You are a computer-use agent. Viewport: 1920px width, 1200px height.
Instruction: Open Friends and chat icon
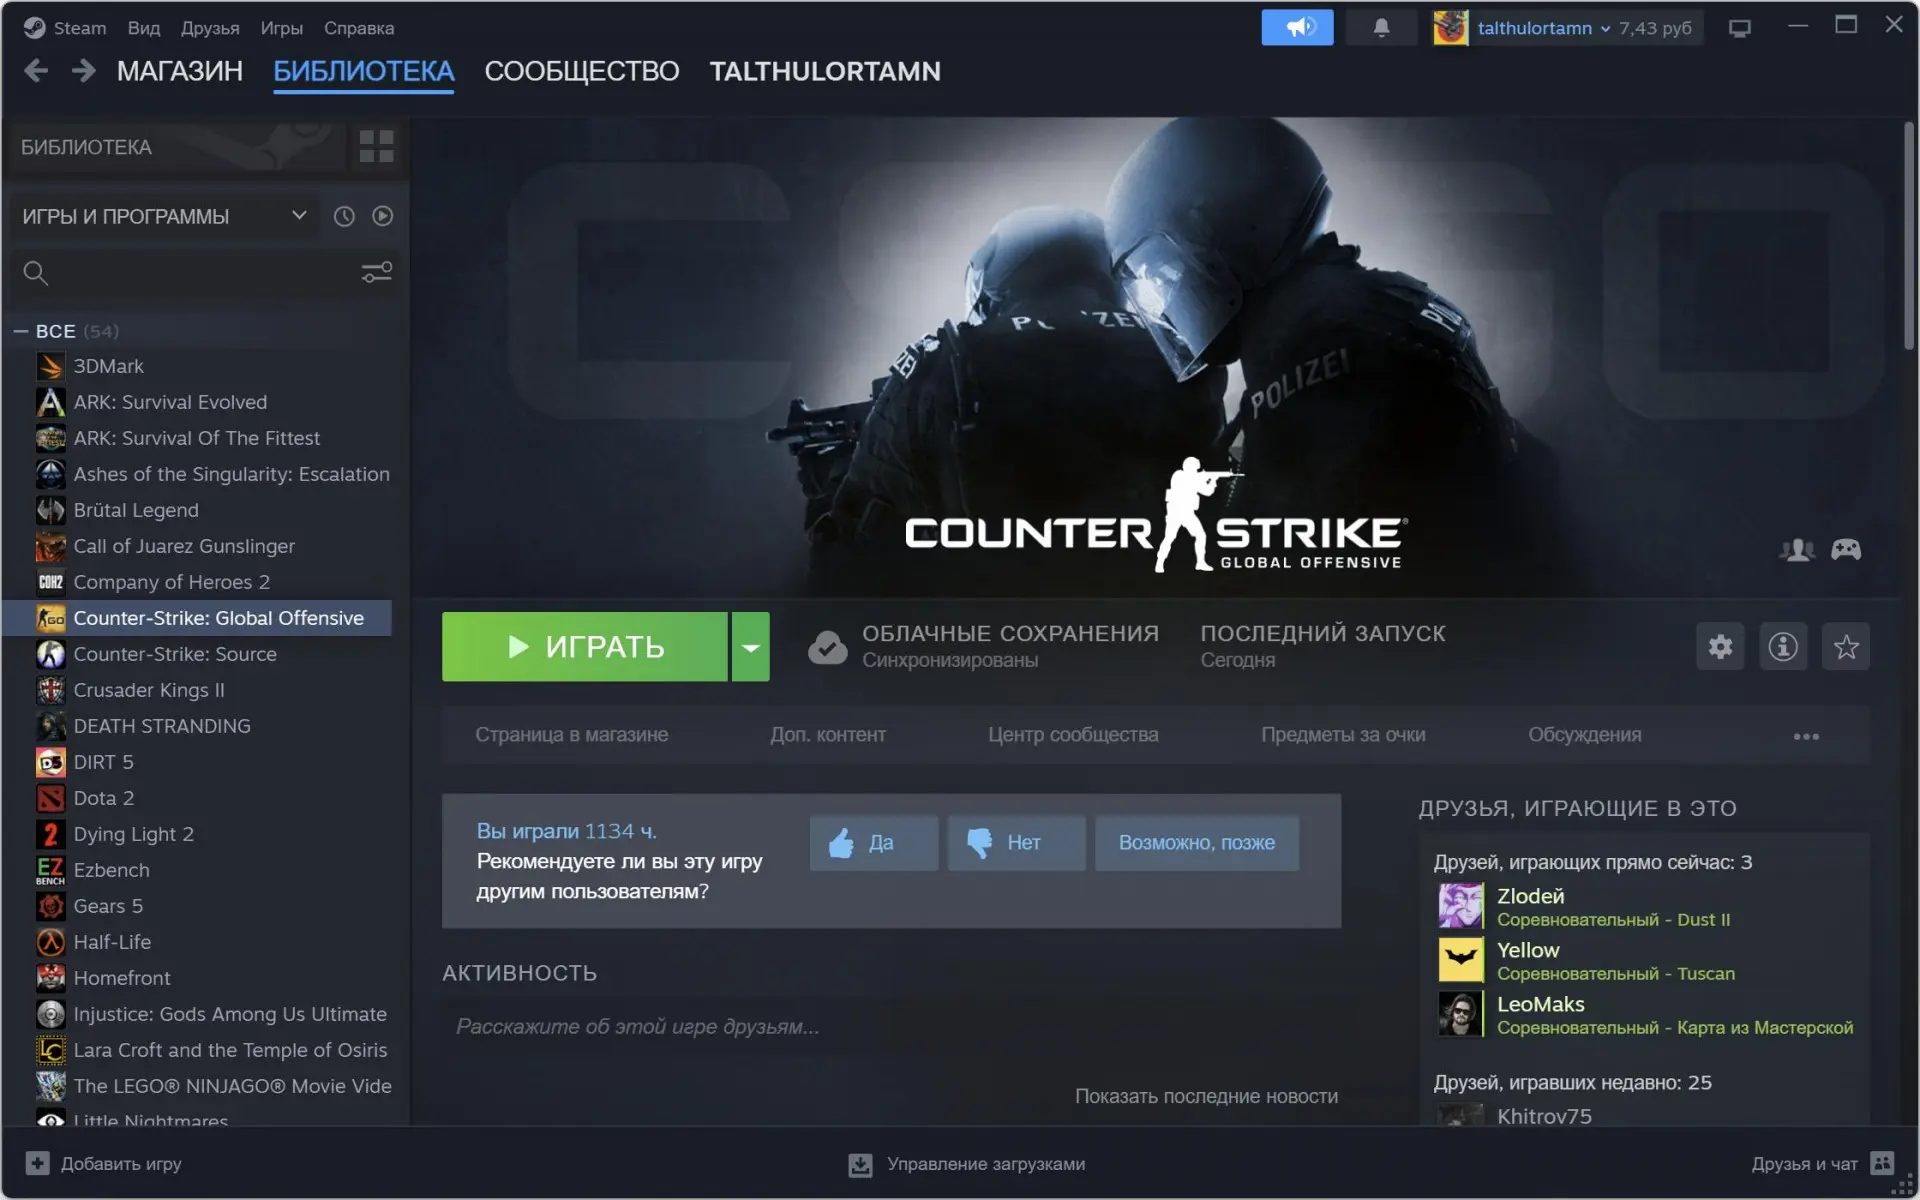1882,1163
